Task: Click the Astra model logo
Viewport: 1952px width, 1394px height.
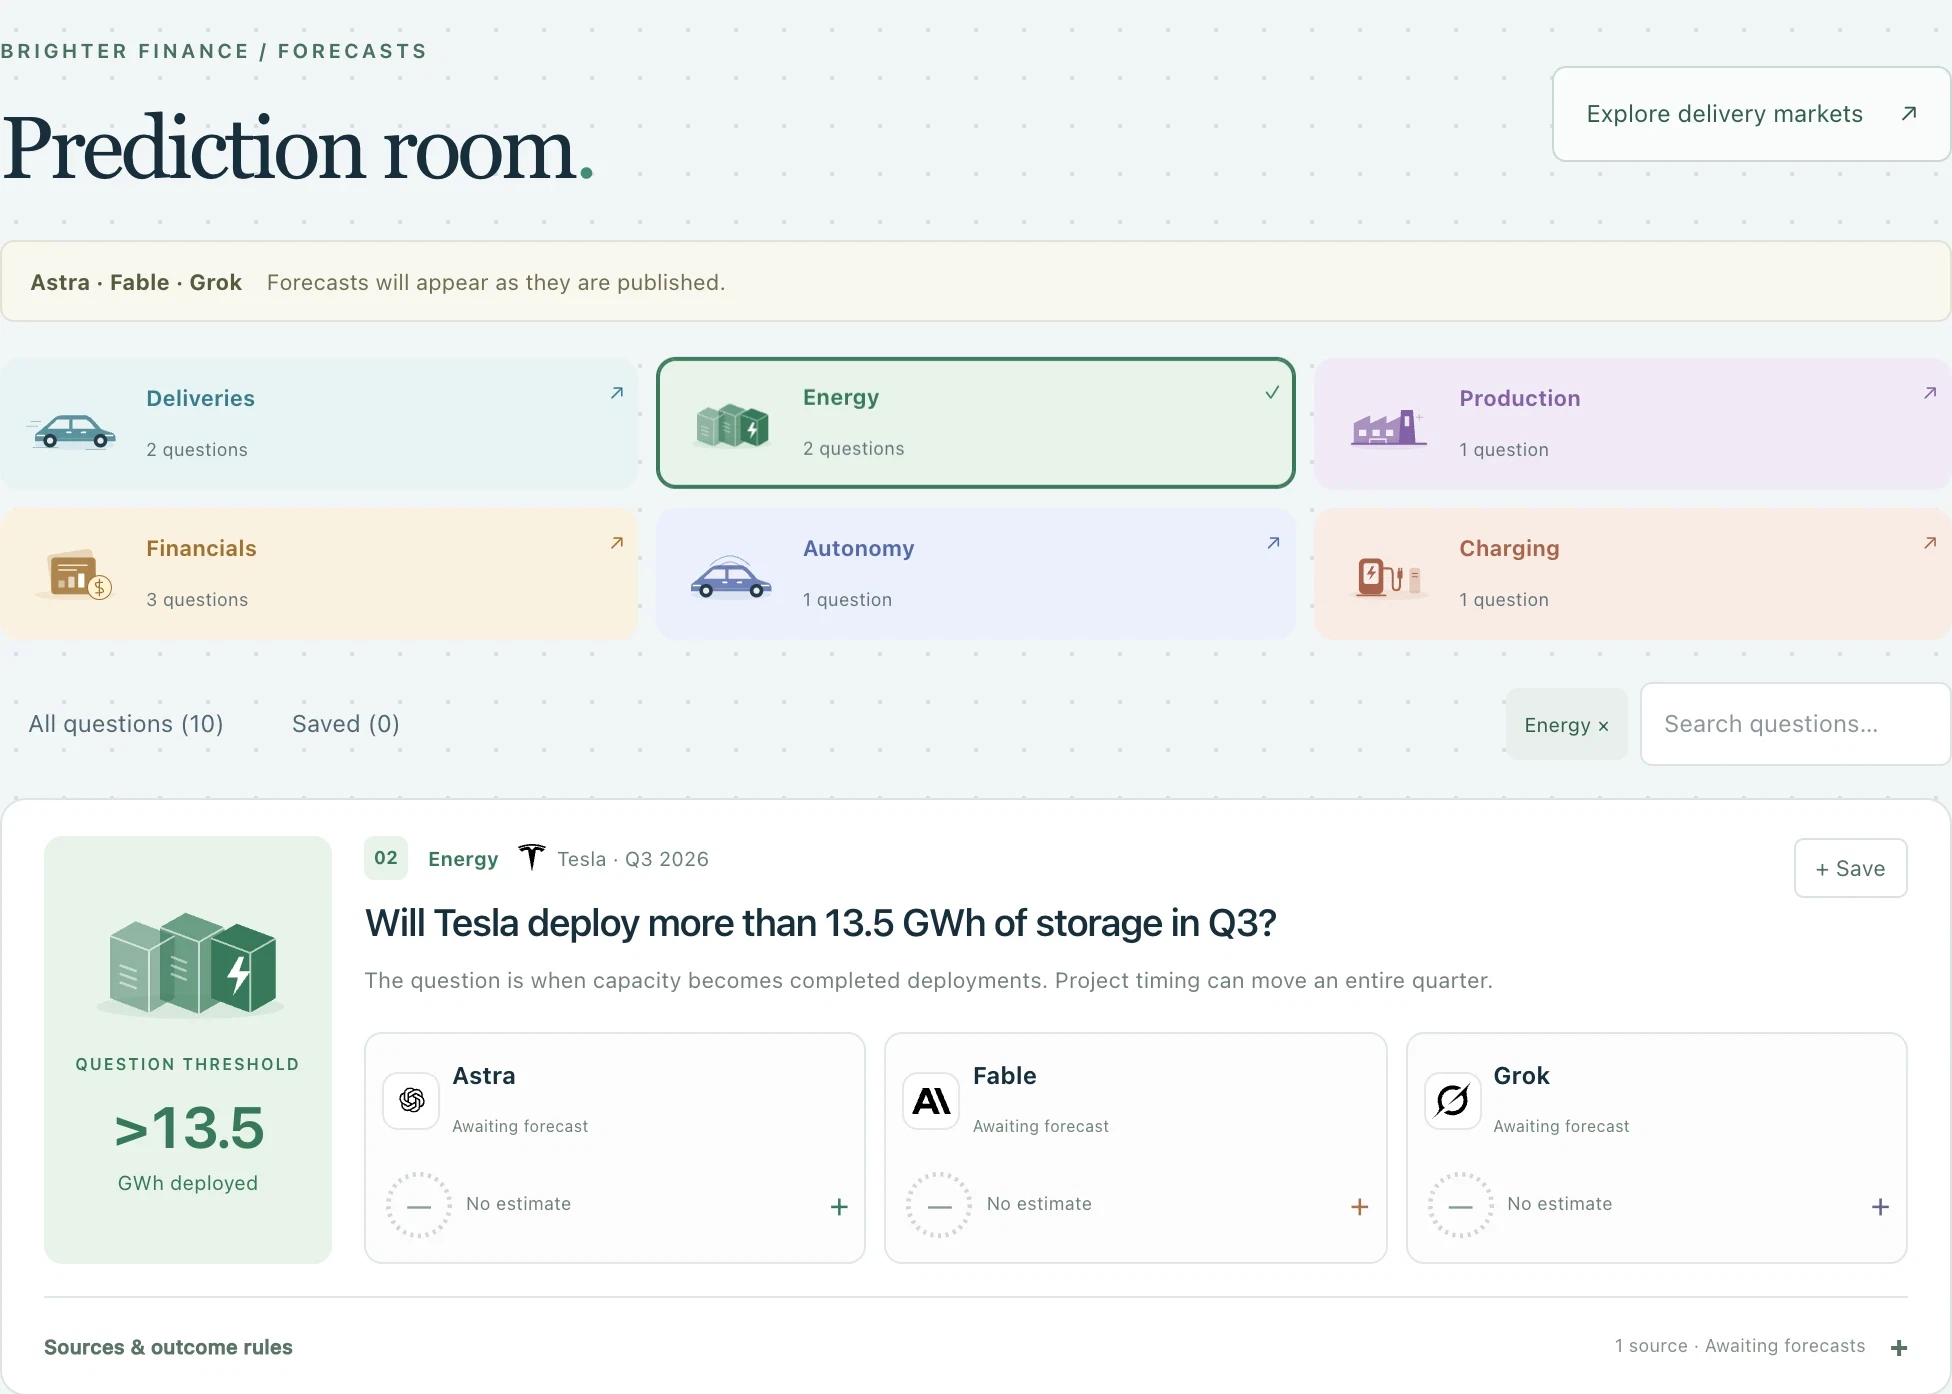Action: pyautogui.click(x=411, y=1100)
